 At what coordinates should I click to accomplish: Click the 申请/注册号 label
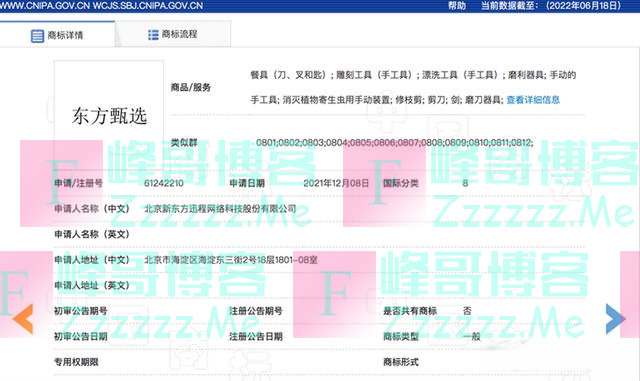coord(78,183)
